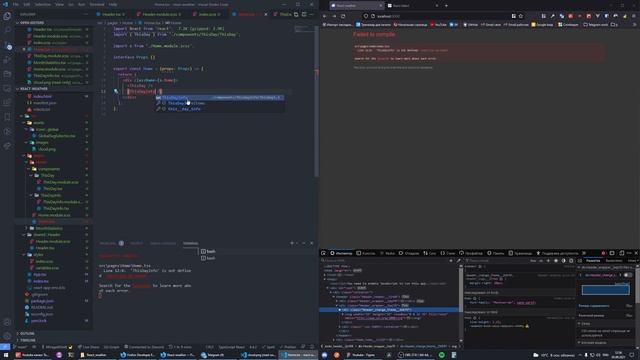Collapse the selected div node in Inspector
The image size is (640, 360).
340,310
